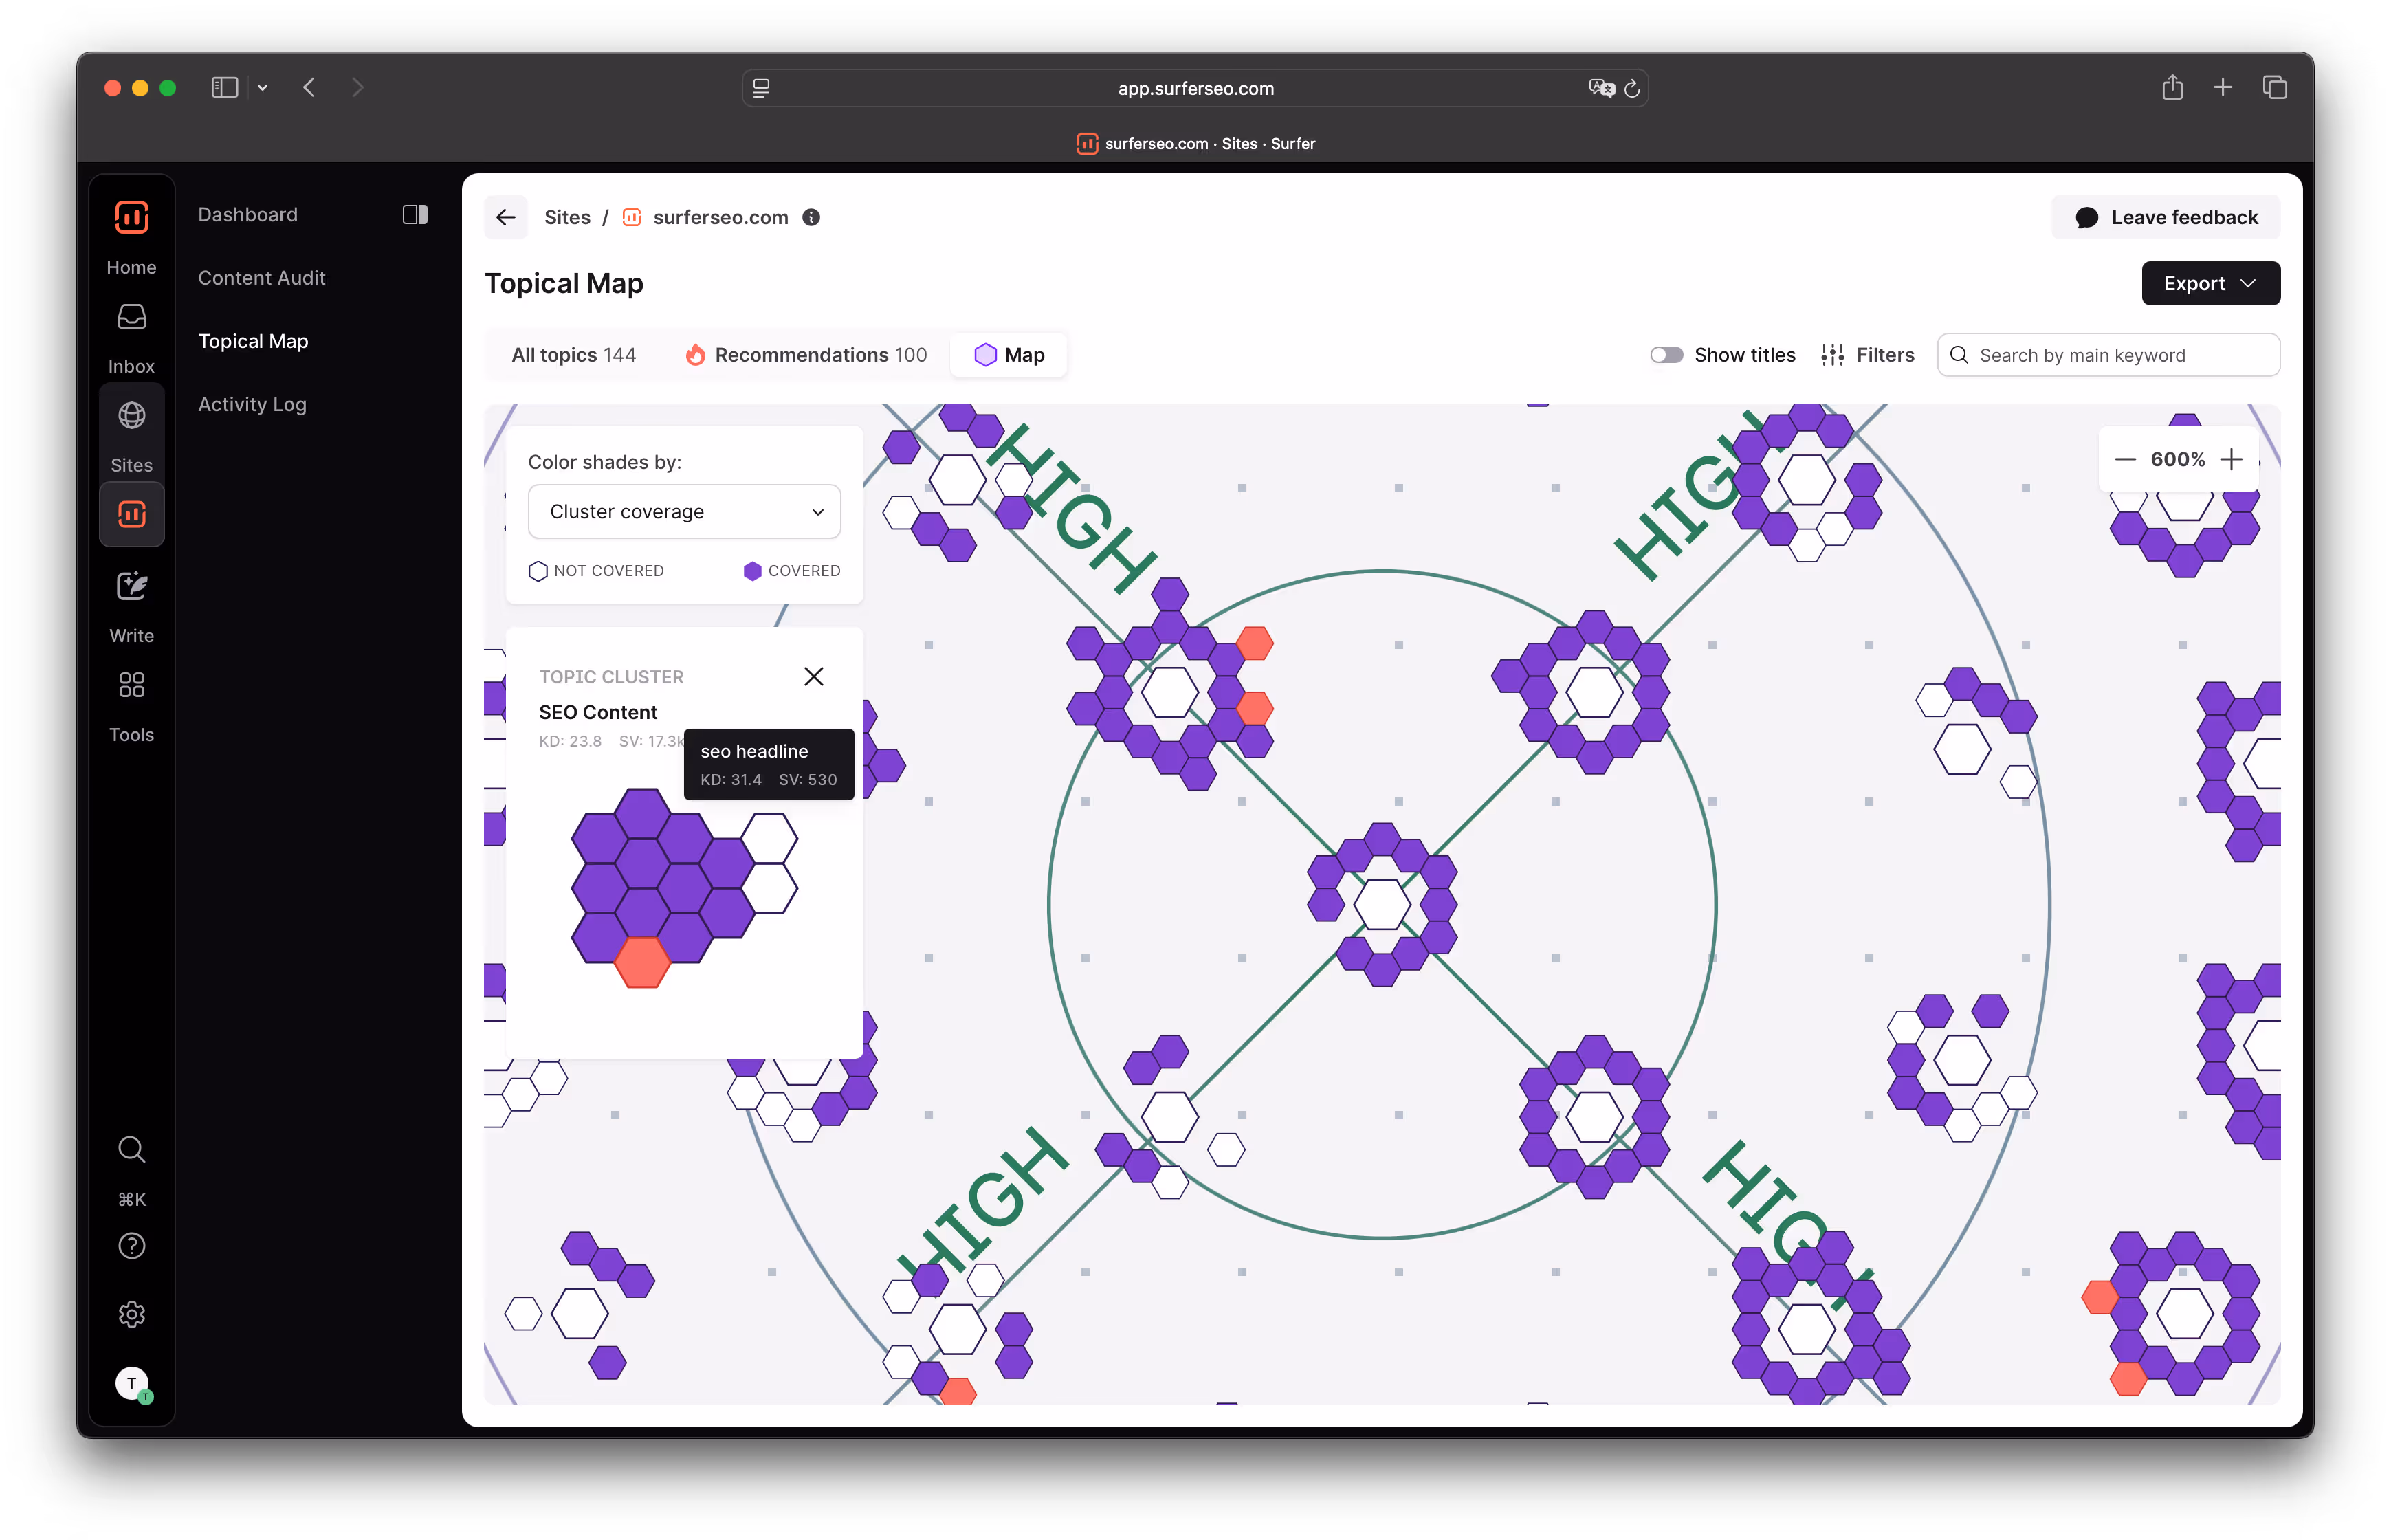Switch to the Recommendations 100 tab
The image size is (2391, 1540).
[806, 355]
